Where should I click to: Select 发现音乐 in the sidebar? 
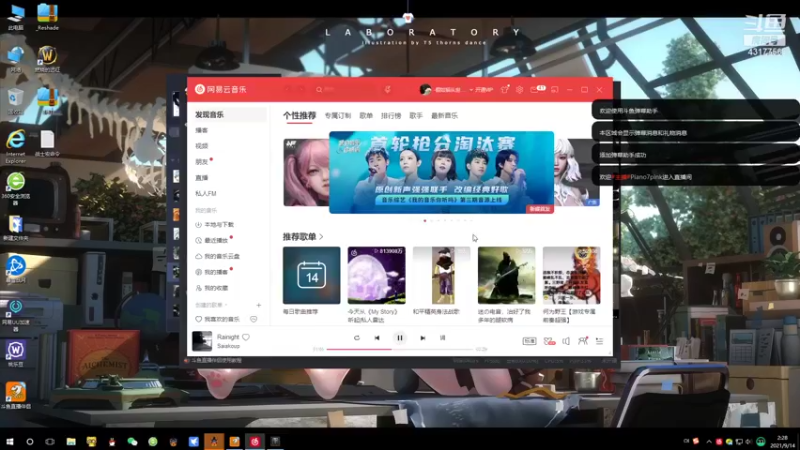[x=229, y=115]
